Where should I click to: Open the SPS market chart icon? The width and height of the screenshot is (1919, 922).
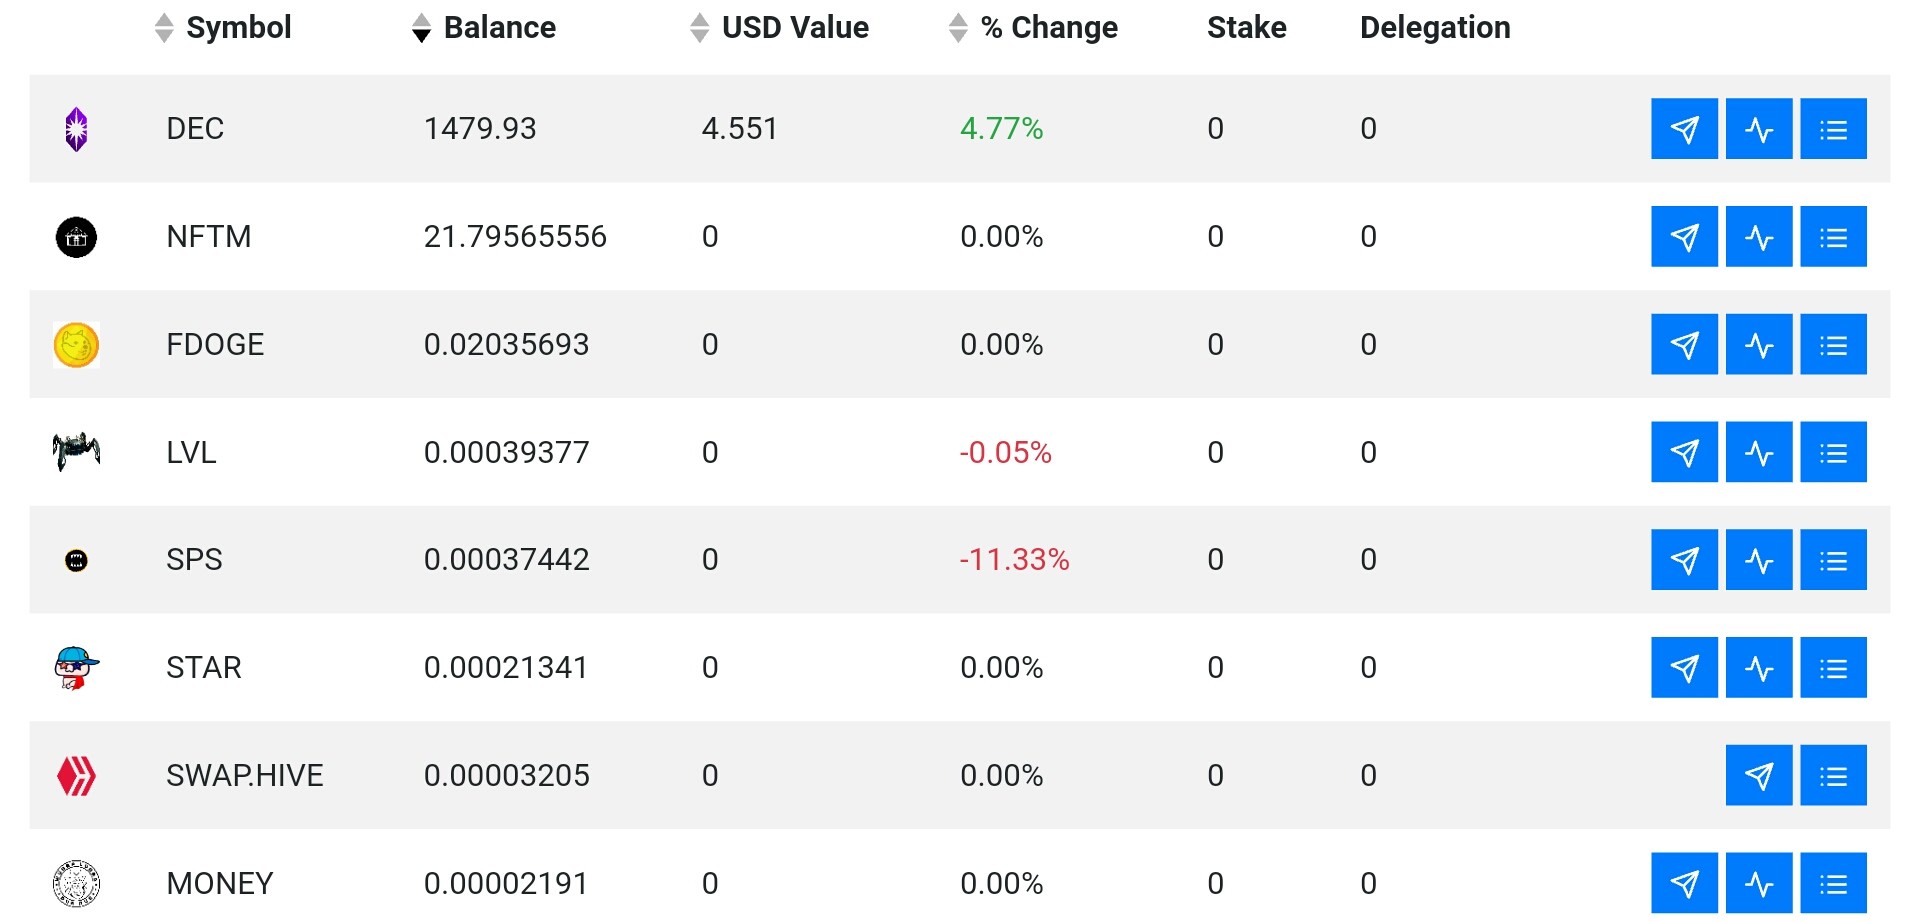[x=1759, y=560]
